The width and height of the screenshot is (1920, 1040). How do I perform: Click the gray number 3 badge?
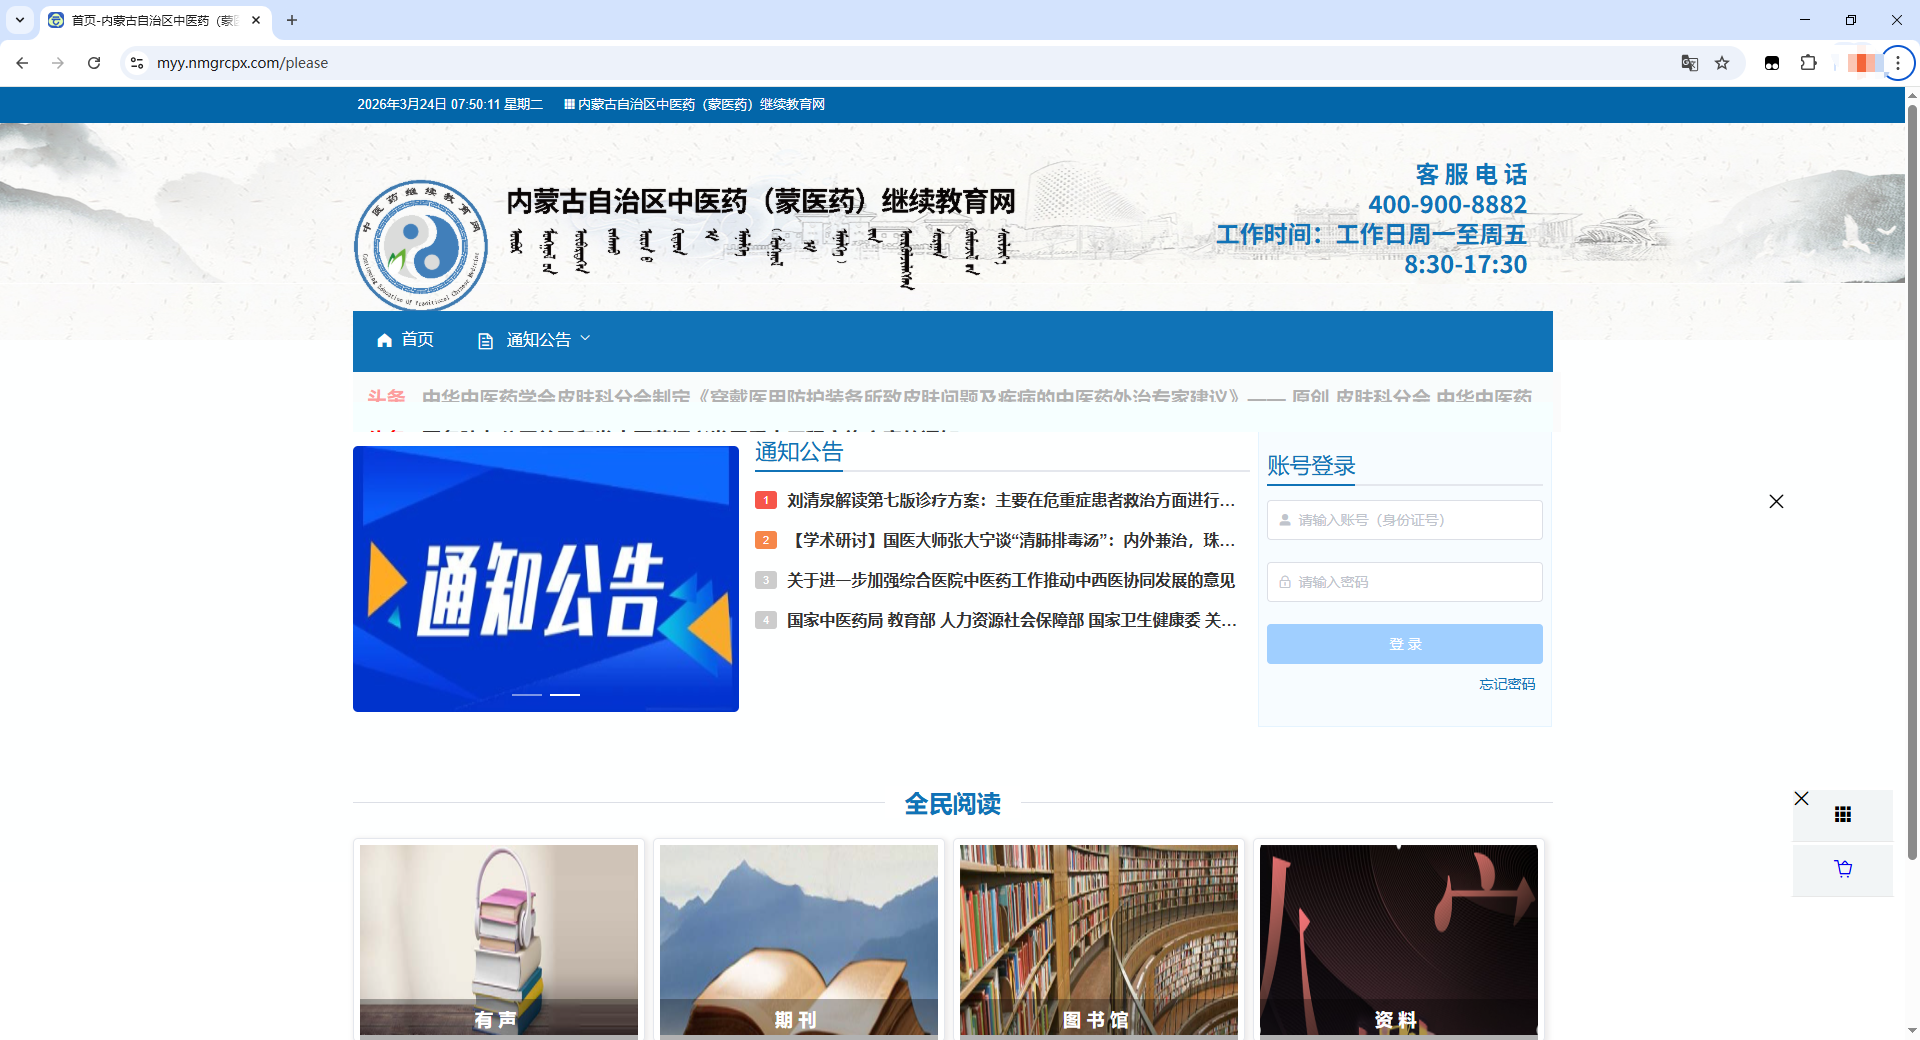pos(766,580)
